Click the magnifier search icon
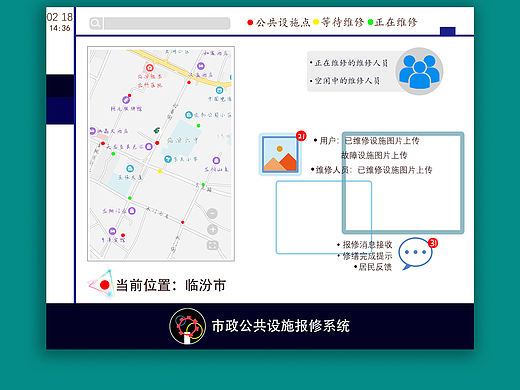This screenshot has width=520, height=390. coord(96,23)
